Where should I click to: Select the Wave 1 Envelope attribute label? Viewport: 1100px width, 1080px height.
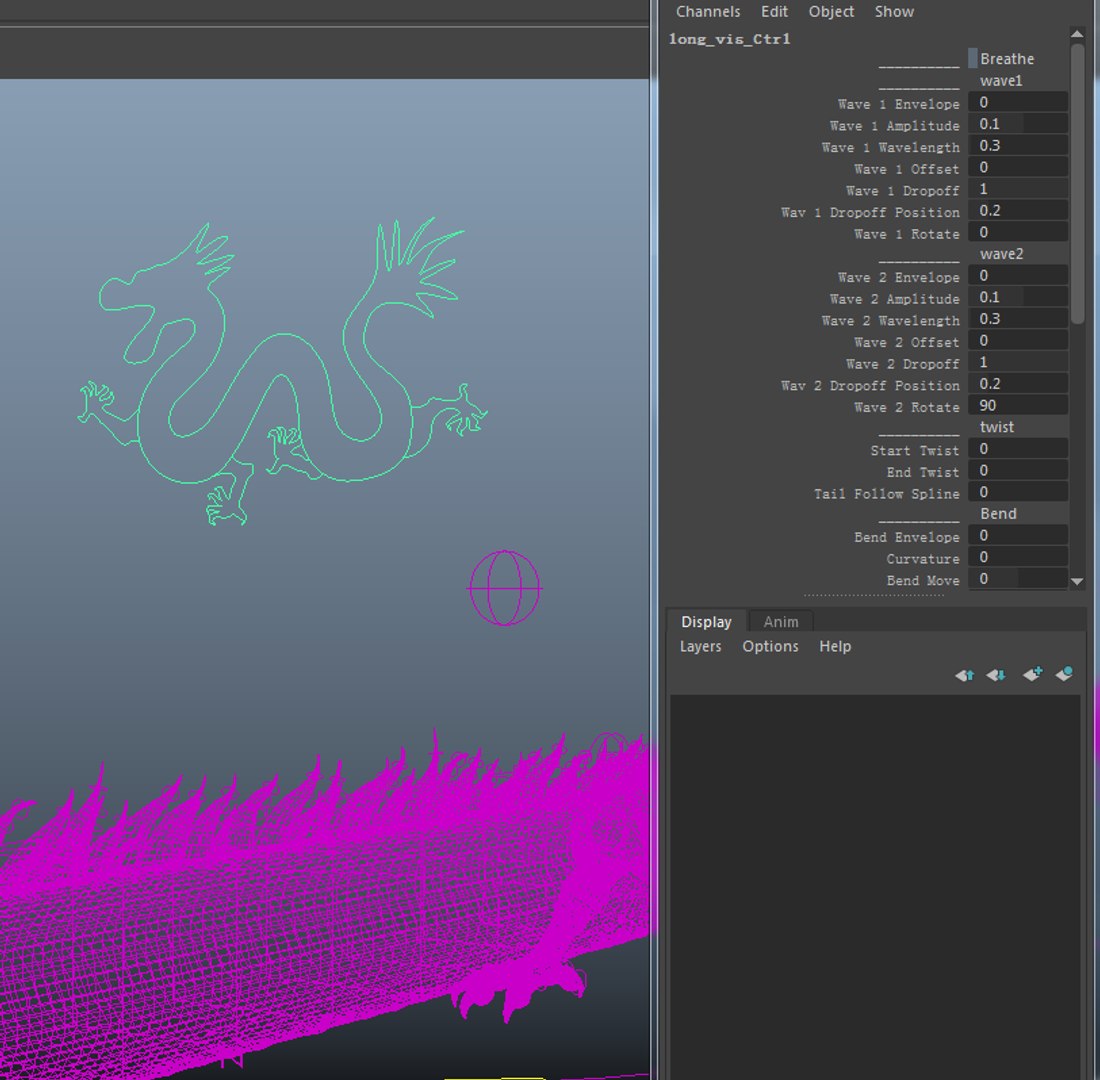pos(898,104)
